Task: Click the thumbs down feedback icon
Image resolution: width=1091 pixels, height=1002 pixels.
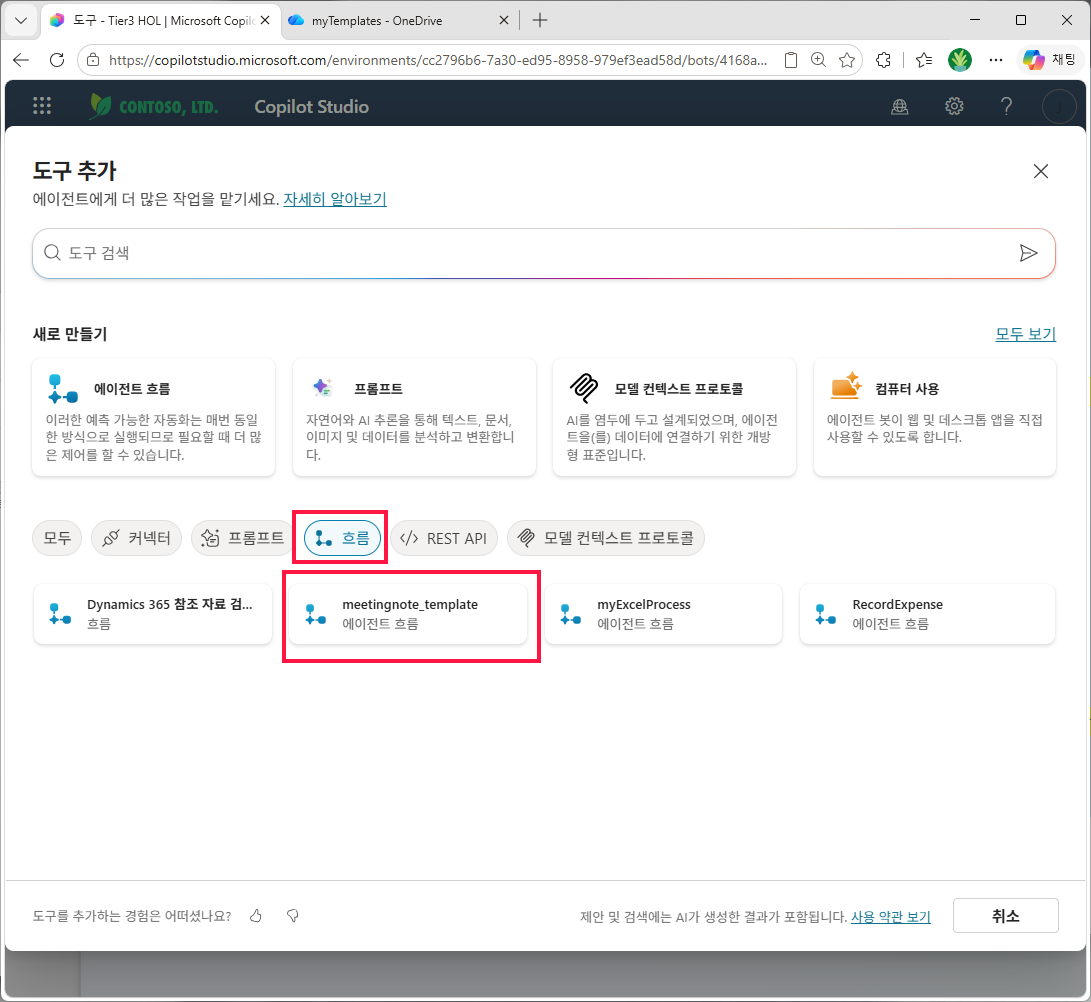Action: coord(293,916)
